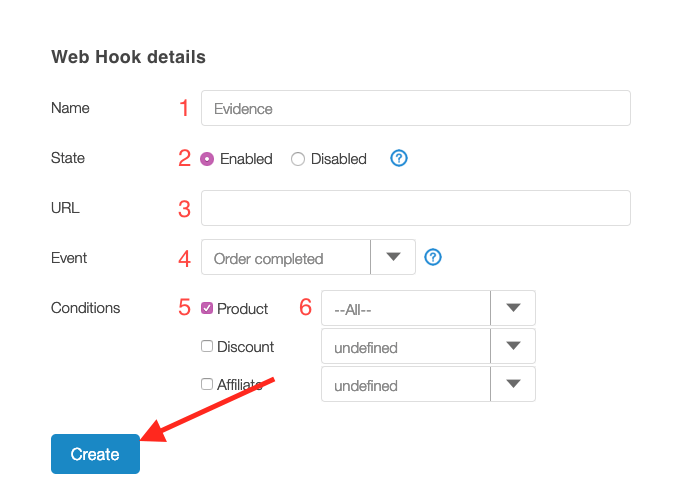
Task: Uncheck the Product condition checkbox
Action: [x=207, y=308]
